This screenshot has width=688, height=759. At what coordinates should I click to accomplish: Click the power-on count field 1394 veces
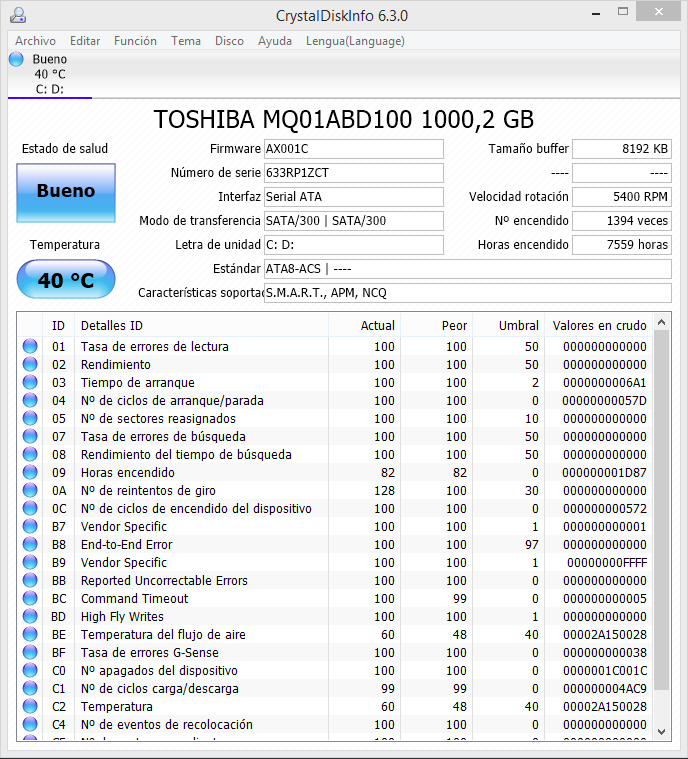(x=622, y=221)
